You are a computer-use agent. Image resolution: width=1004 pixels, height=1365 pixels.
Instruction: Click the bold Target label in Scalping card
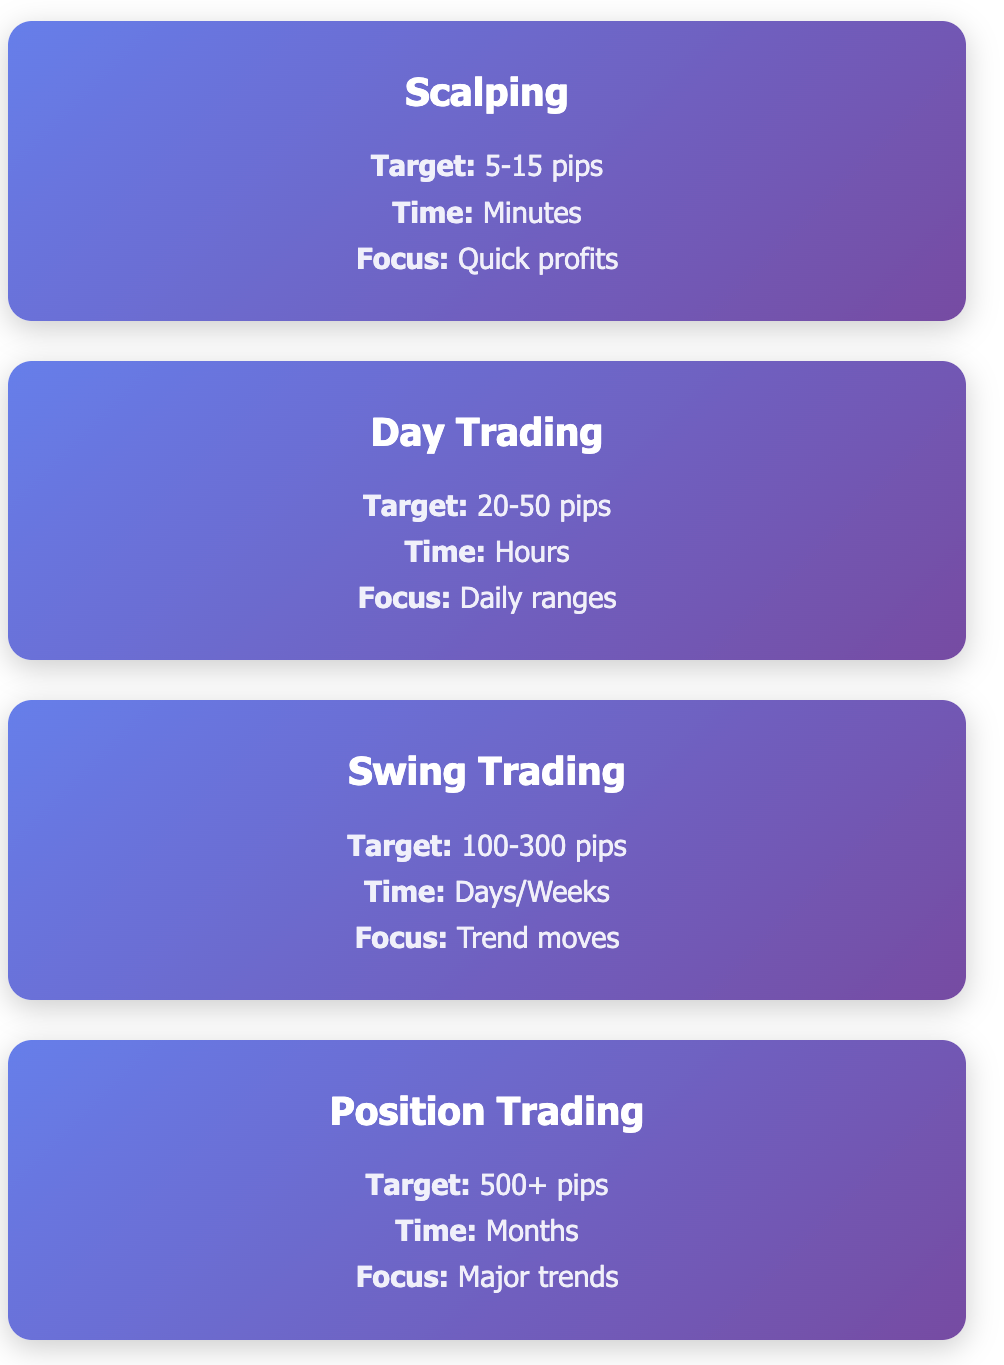coord(423,166)
